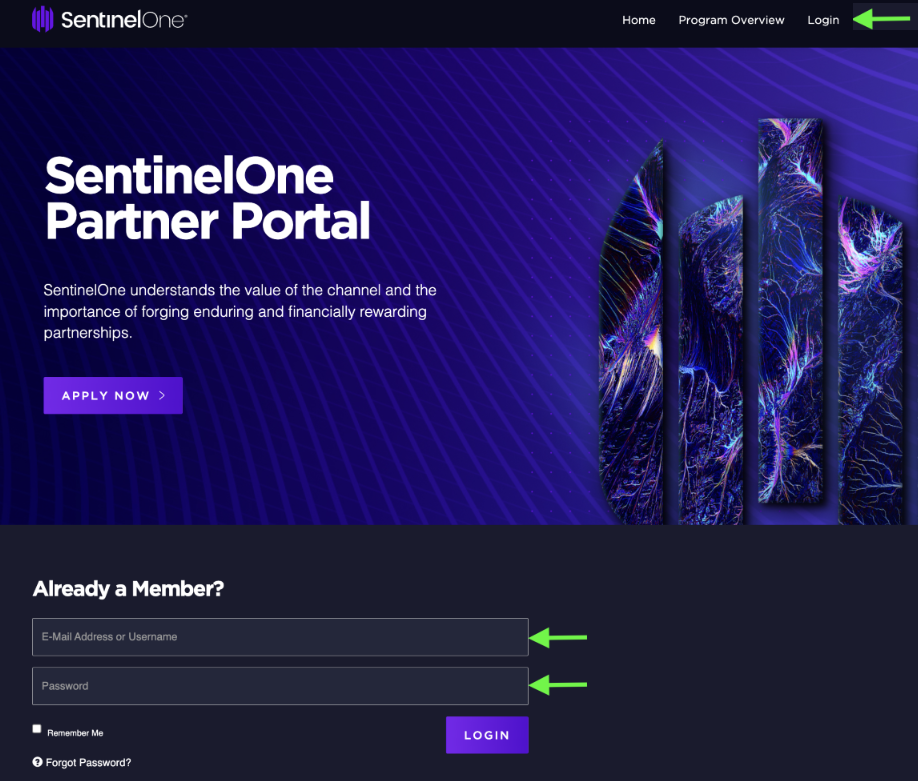Click the tallest glowing bar in hero art
This screenshot has width=918, height=781.
790,310
